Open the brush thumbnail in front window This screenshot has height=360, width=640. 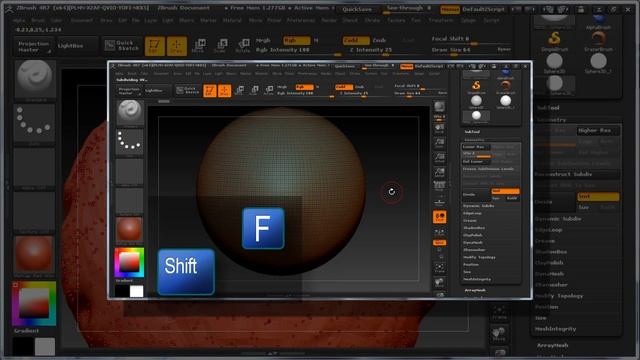click(130, 113)
